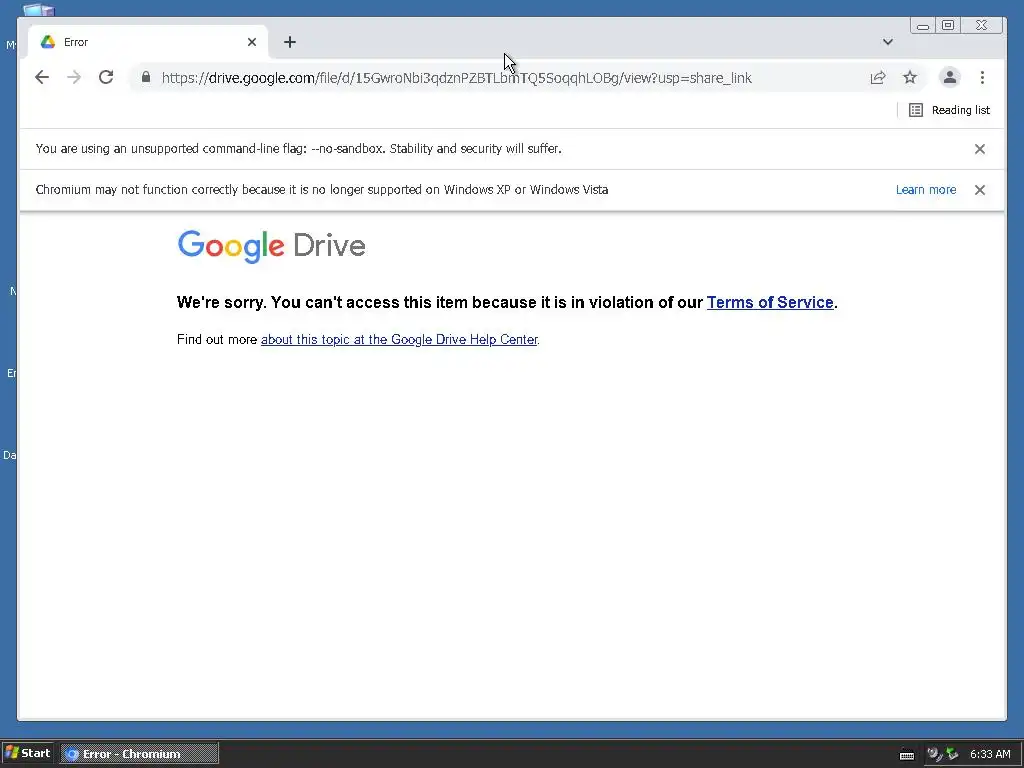Go back to the previous page
This screenshot has width=1024, height=768.
click(42, 78)
